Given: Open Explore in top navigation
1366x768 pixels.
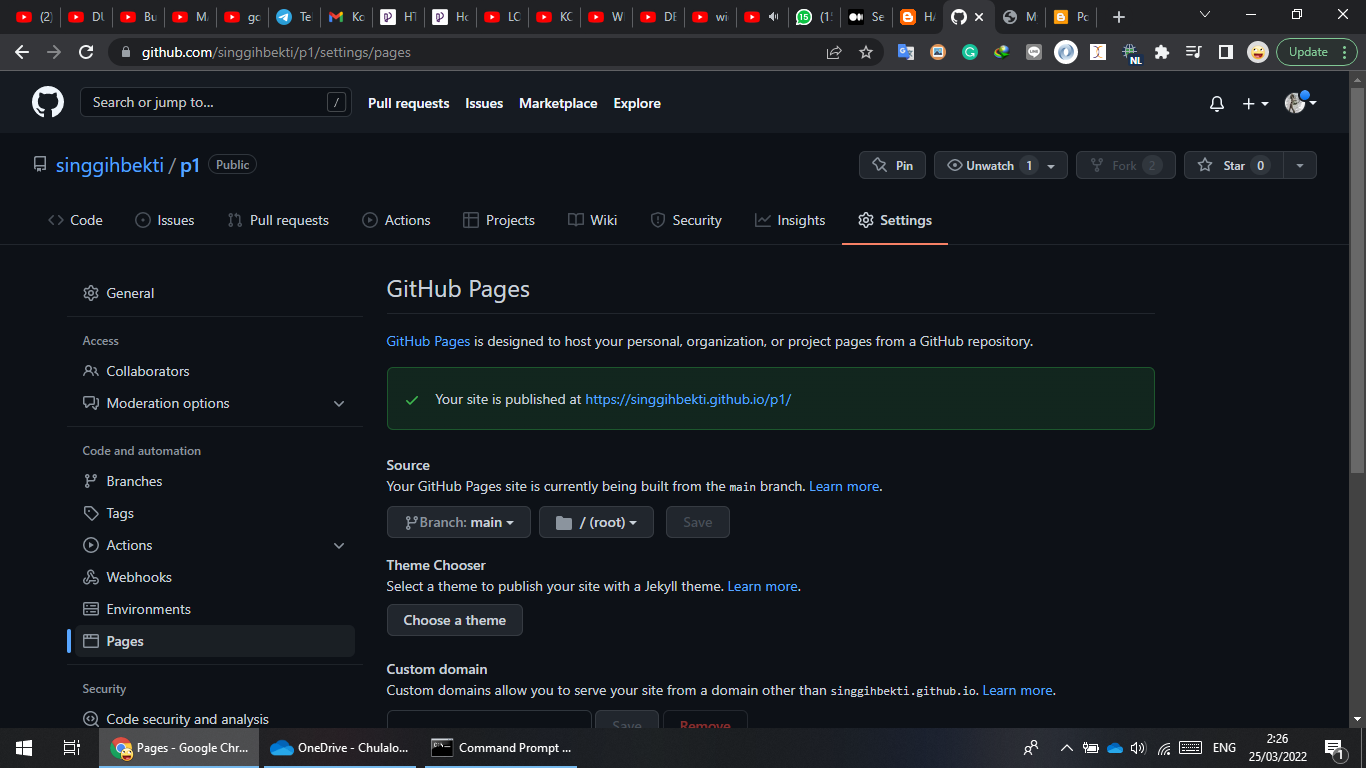Looking at the screenshot, I should tap(637, 103).
